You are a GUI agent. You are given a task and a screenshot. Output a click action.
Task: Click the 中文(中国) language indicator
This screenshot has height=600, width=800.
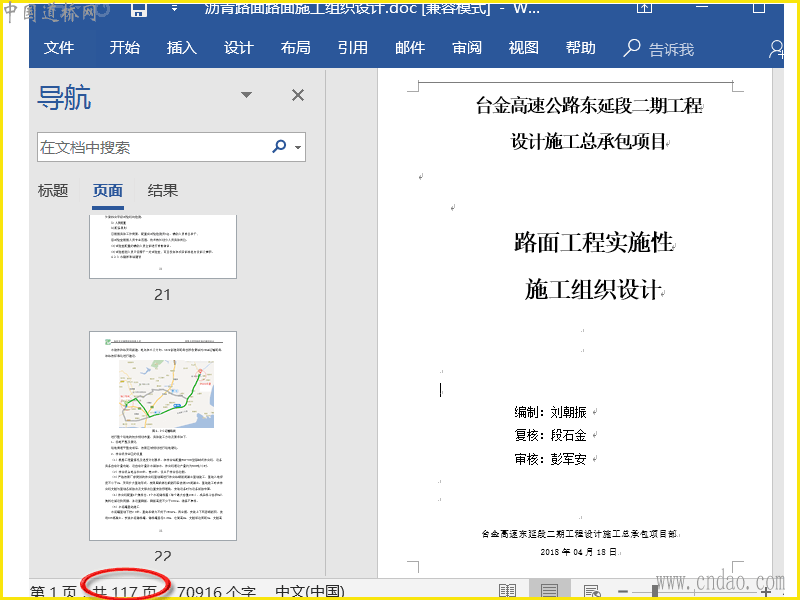310,592
